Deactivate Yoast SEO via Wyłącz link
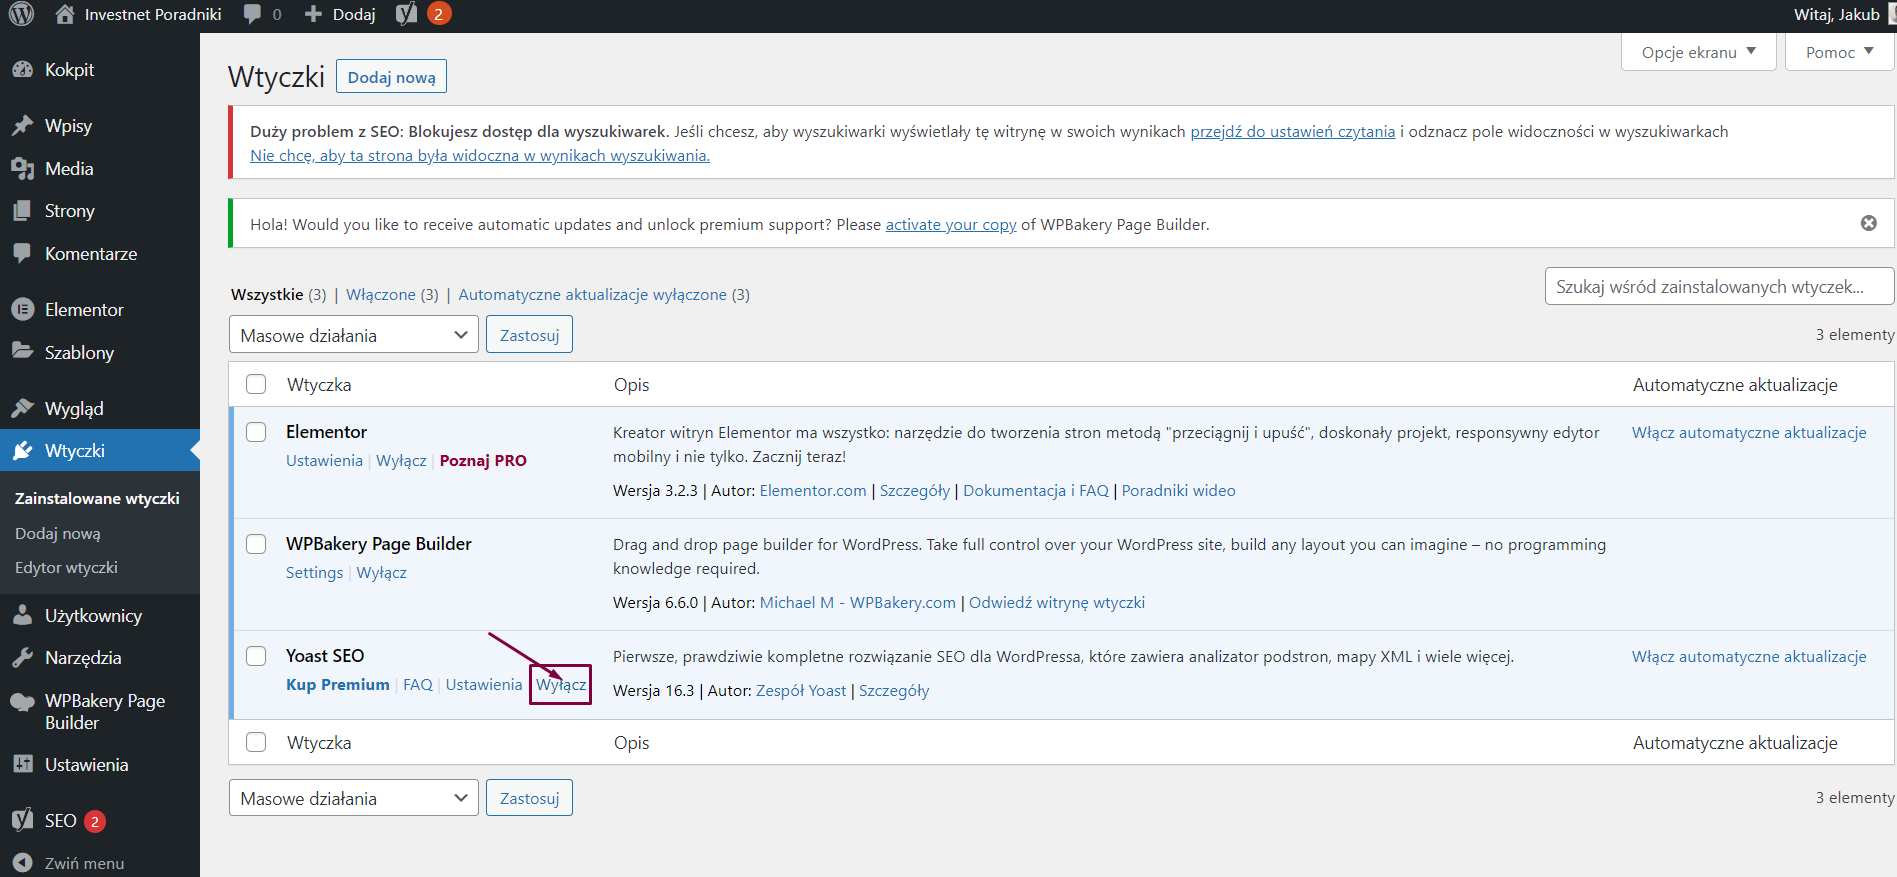This screenshot has width=1897, height=877. 561,685
